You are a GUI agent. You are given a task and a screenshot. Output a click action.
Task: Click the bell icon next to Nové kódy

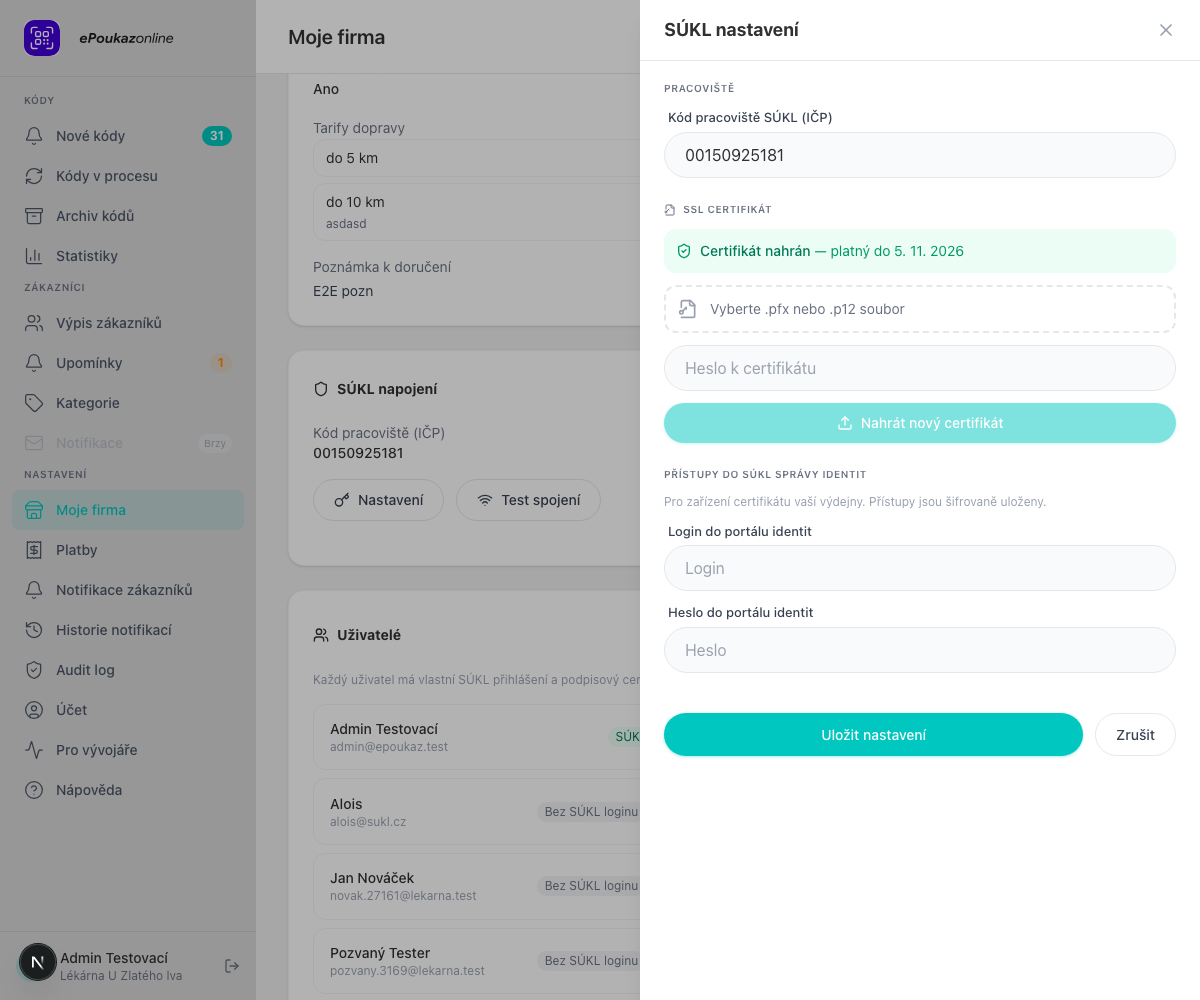pos(34,136)
